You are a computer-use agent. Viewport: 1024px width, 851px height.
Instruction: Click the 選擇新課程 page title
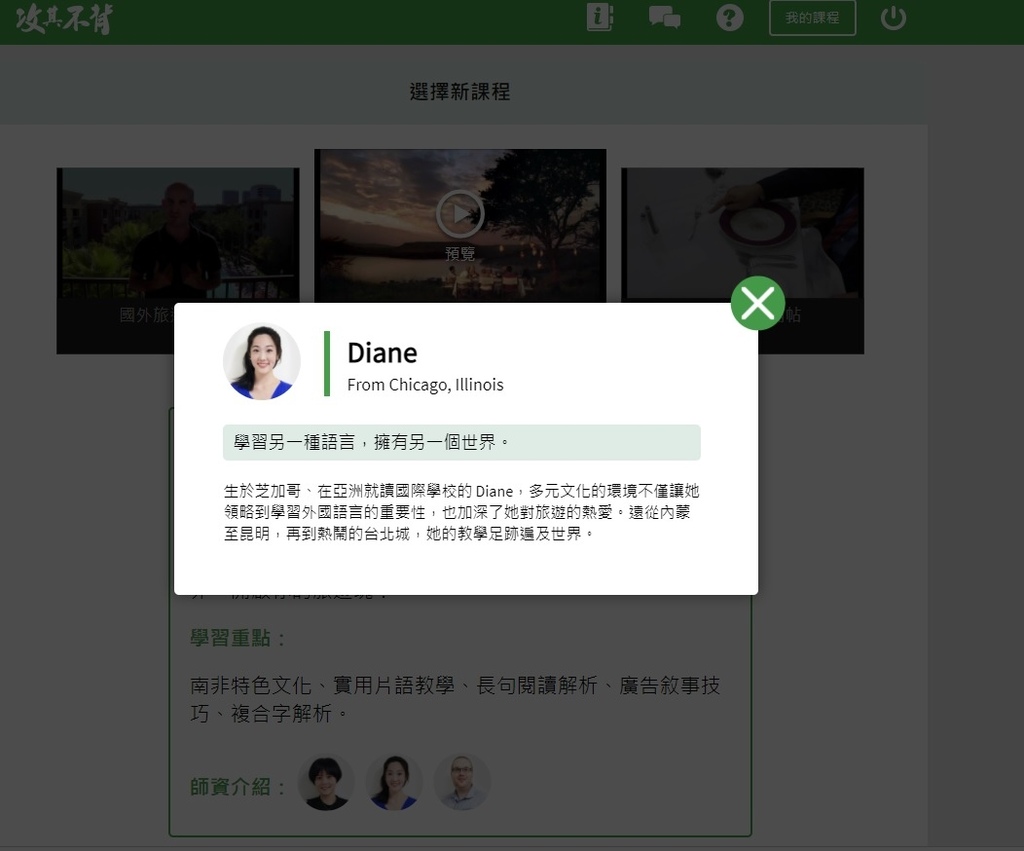[460, 91]
